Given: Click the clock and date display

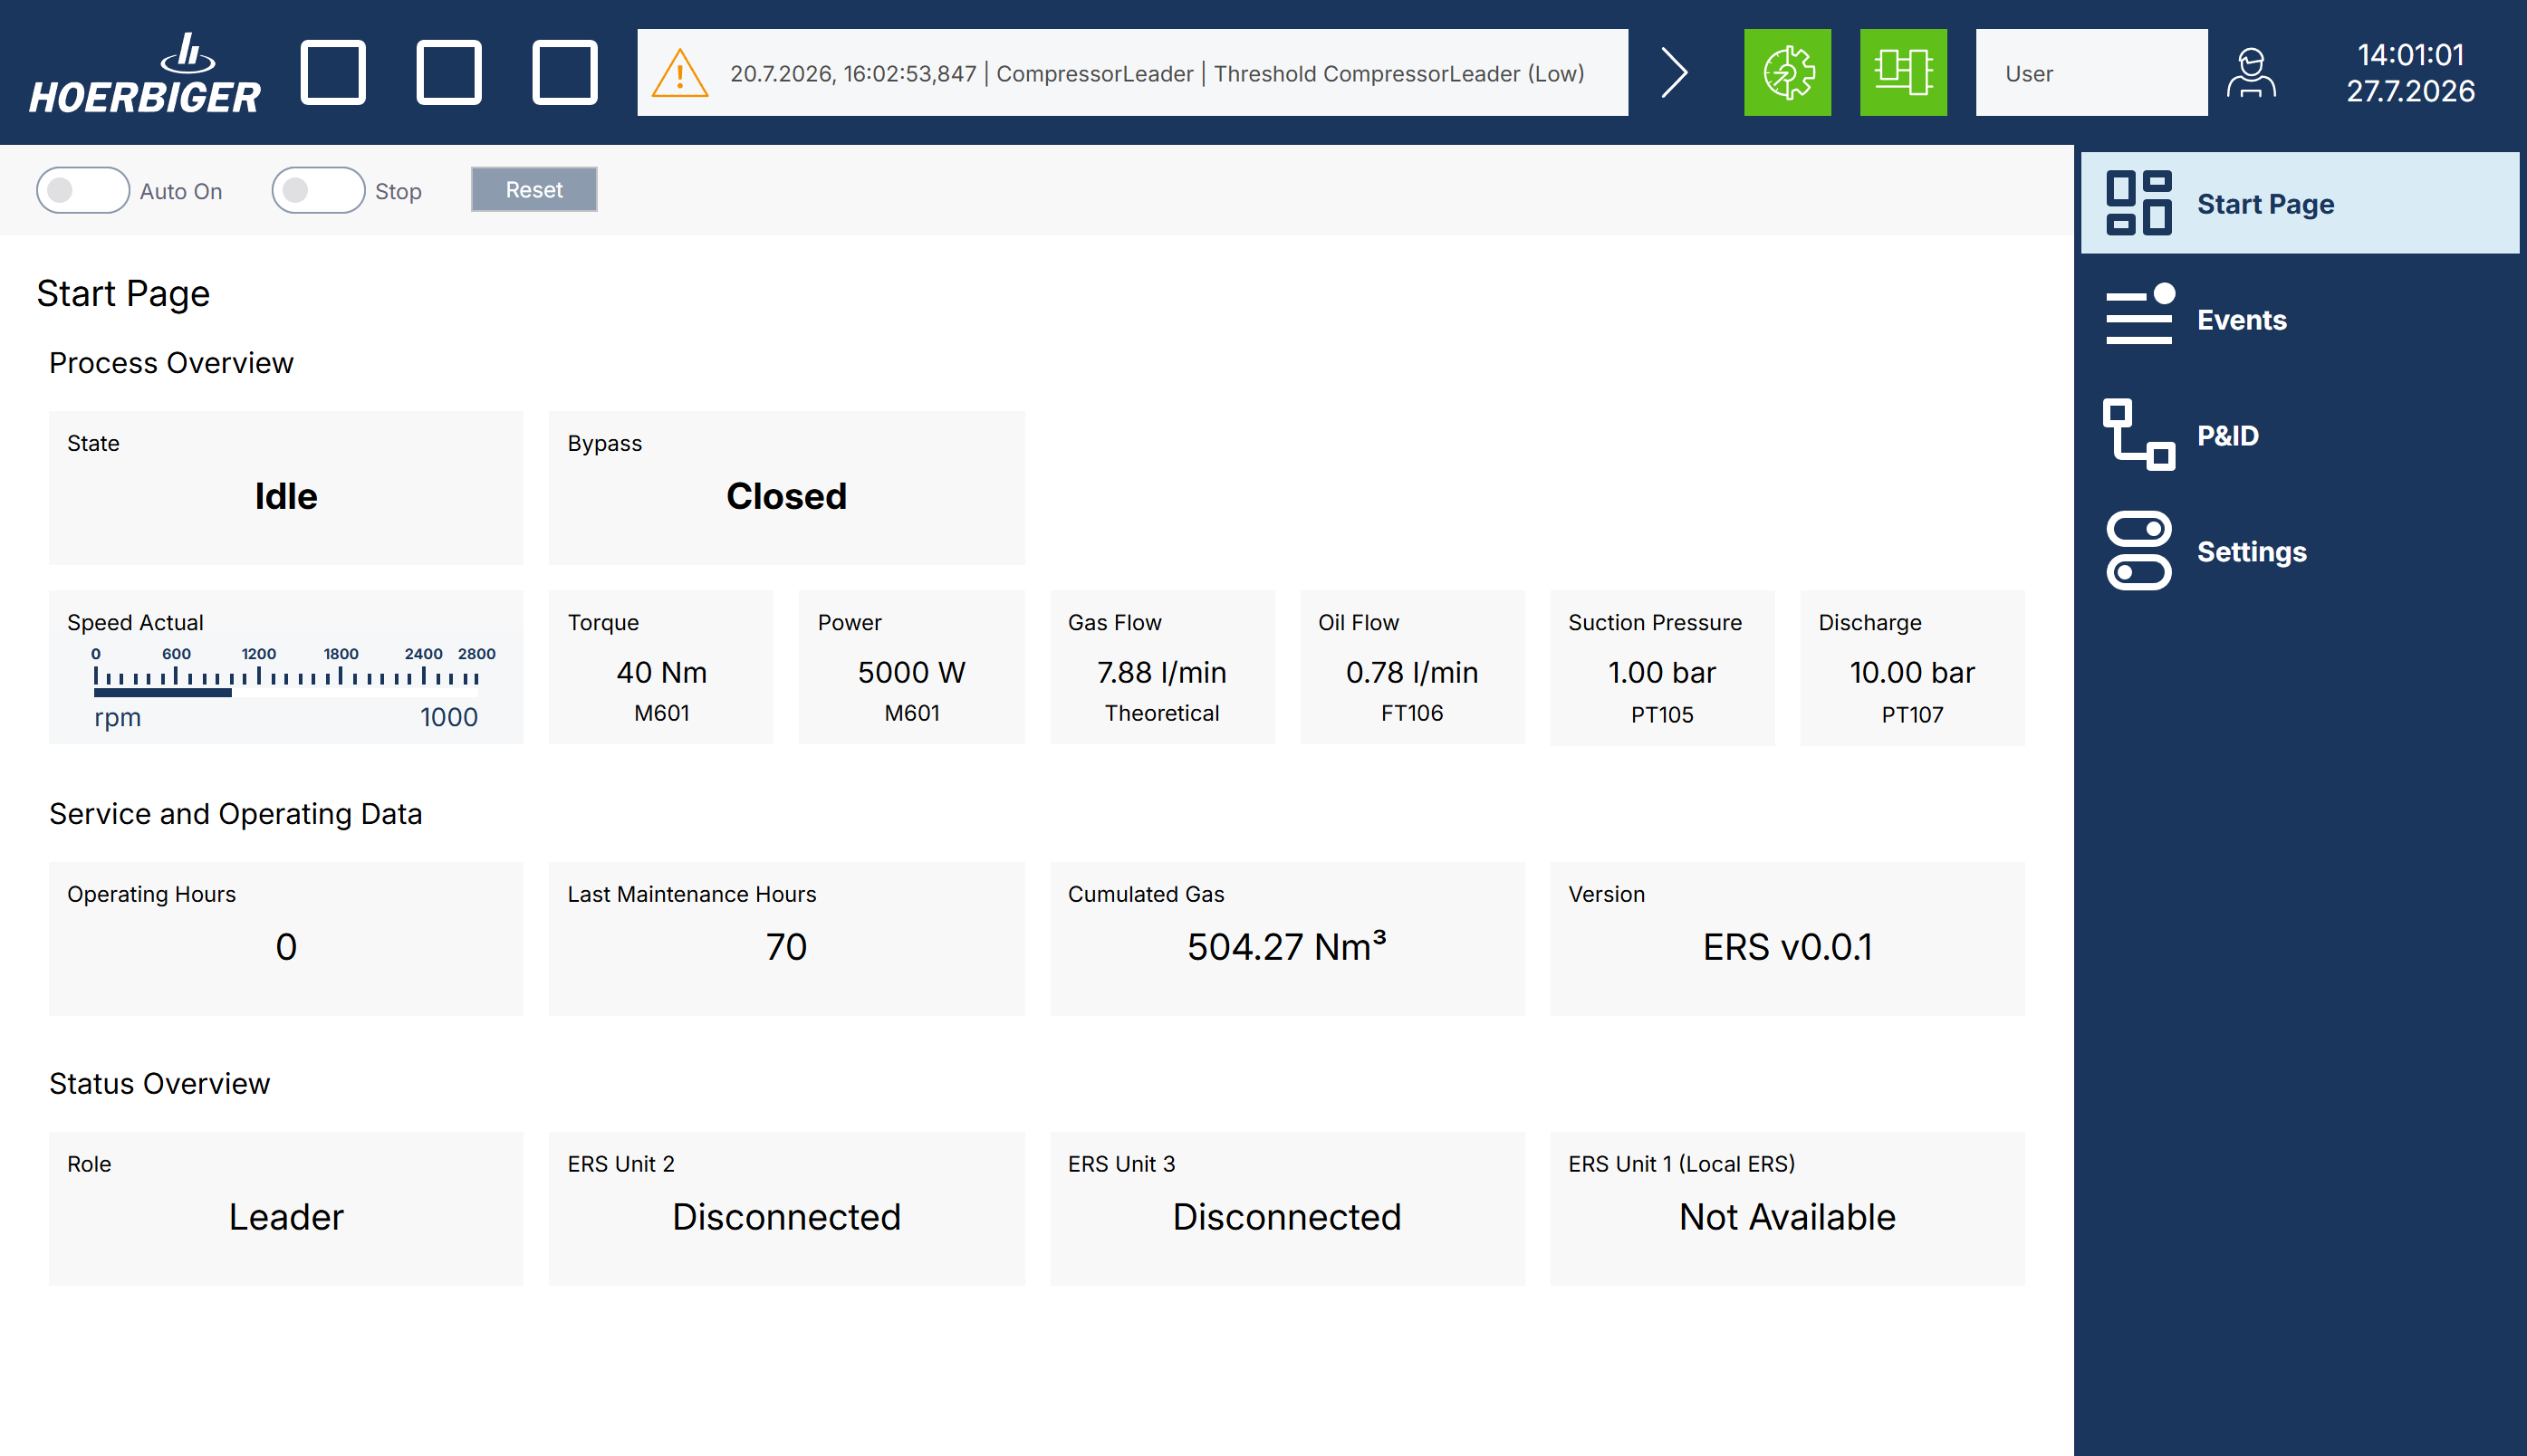Looking at the screenshot, I should click(2410, 73).
